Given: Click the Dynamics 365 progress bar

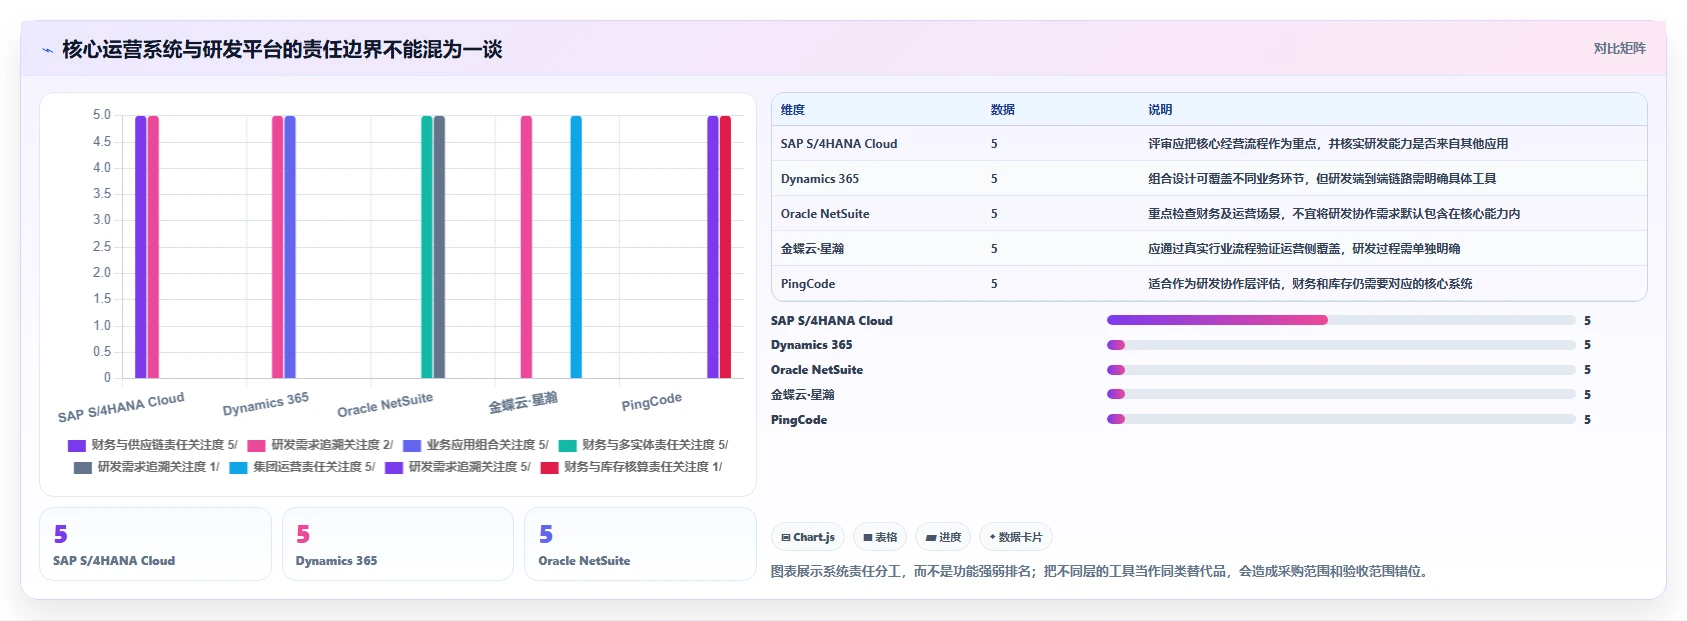Looking at the screenshot, I should (x=1341, y=345).
